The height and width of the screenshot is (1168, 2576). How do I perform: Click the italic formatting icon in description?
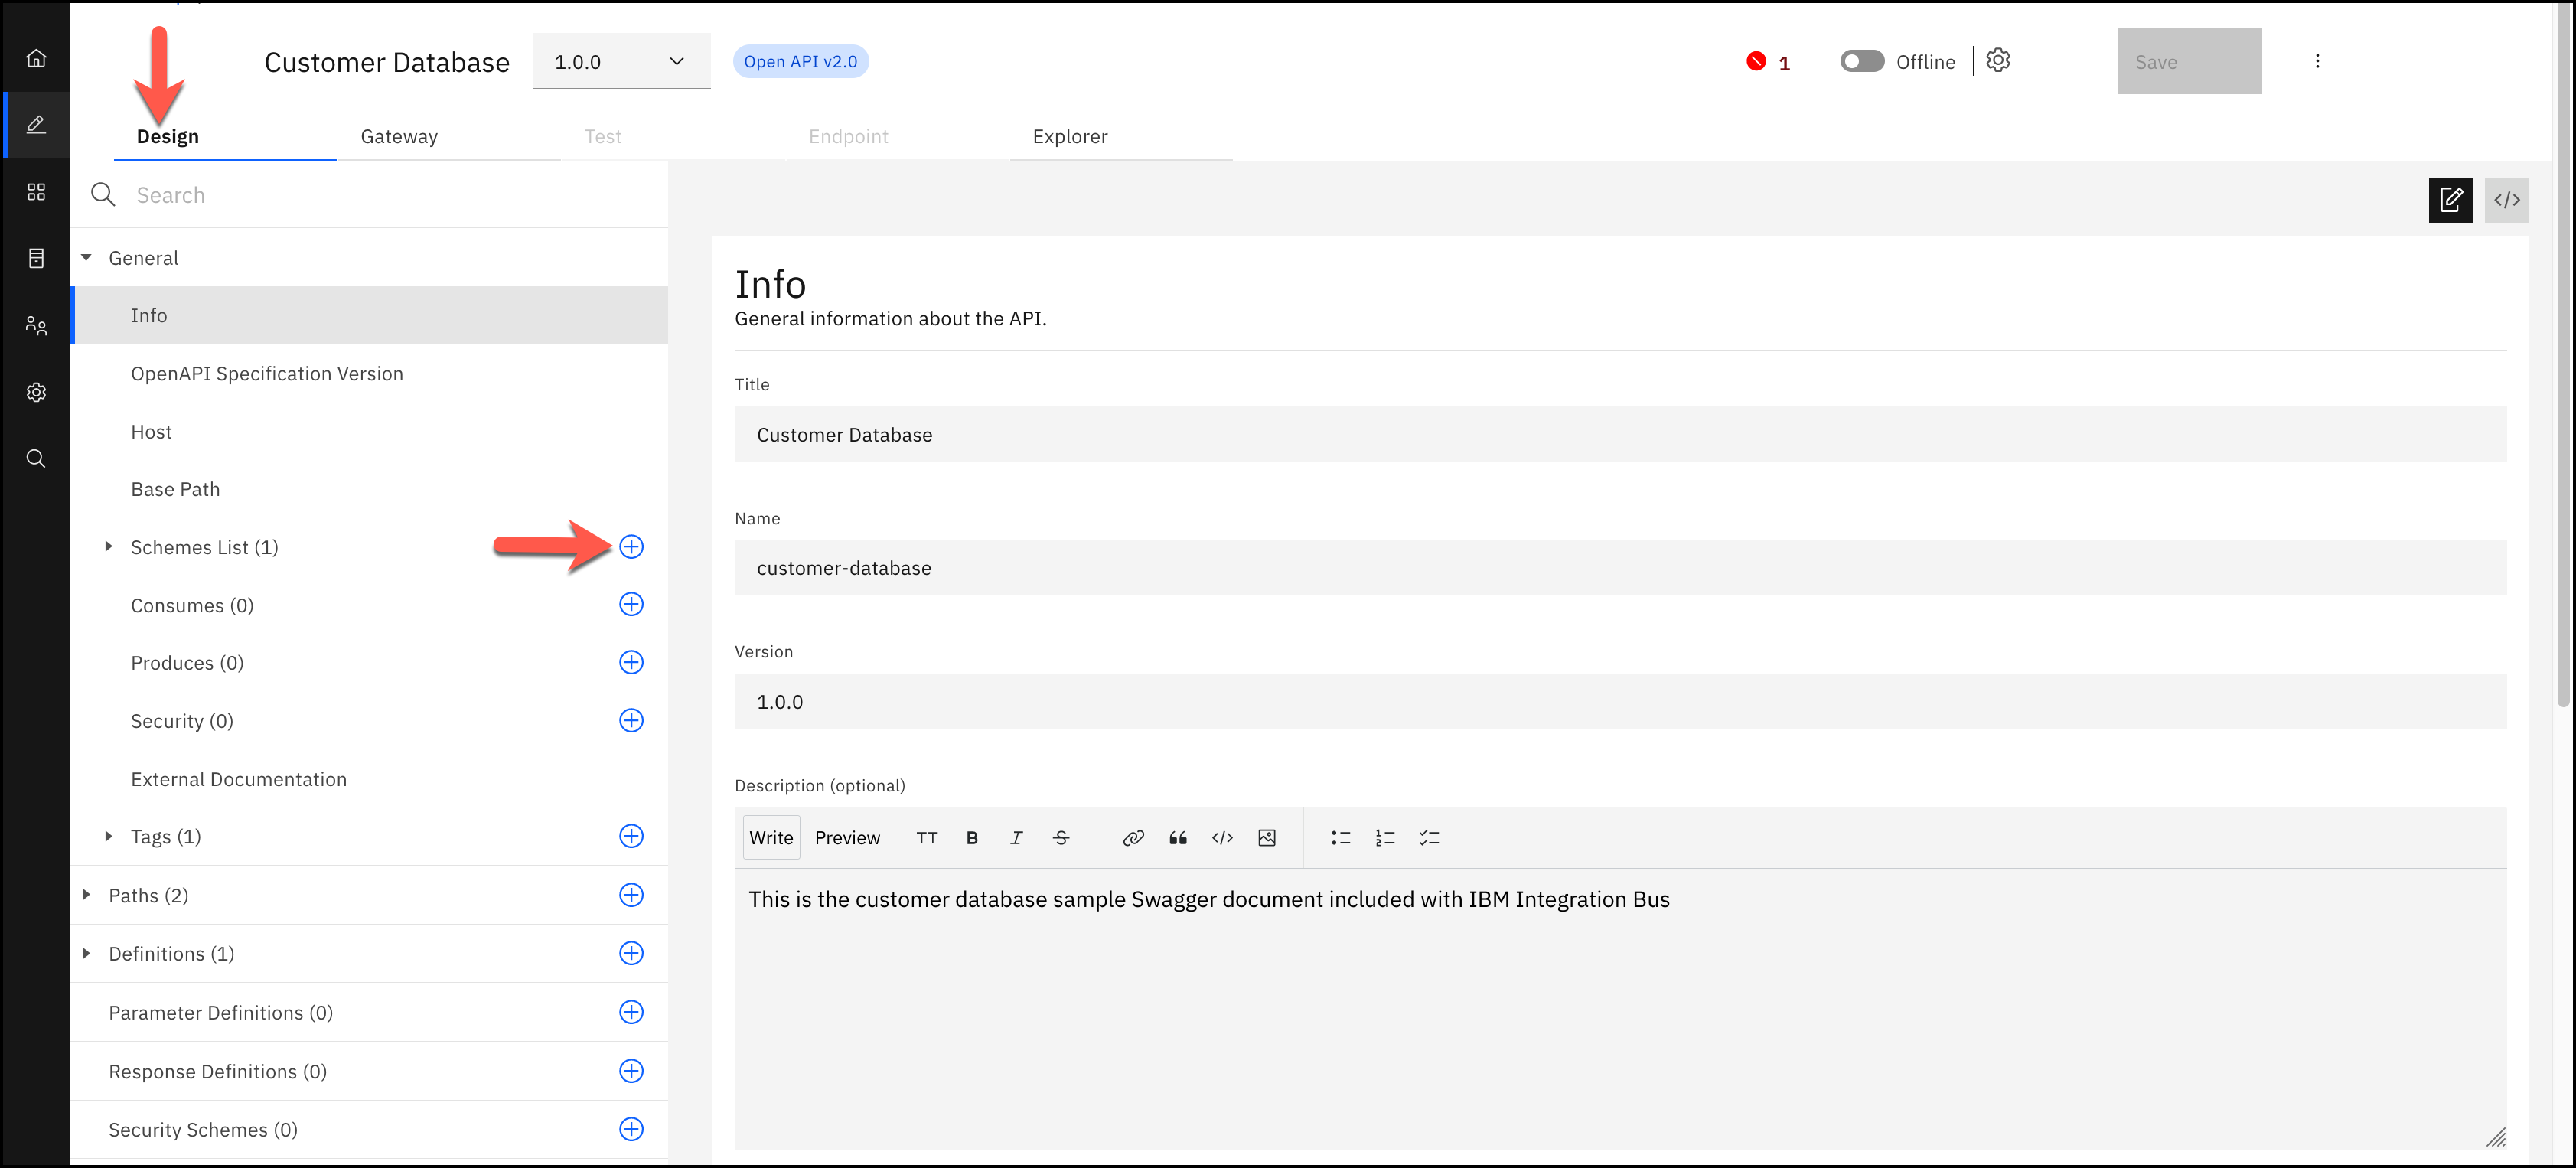point(1016,840)
